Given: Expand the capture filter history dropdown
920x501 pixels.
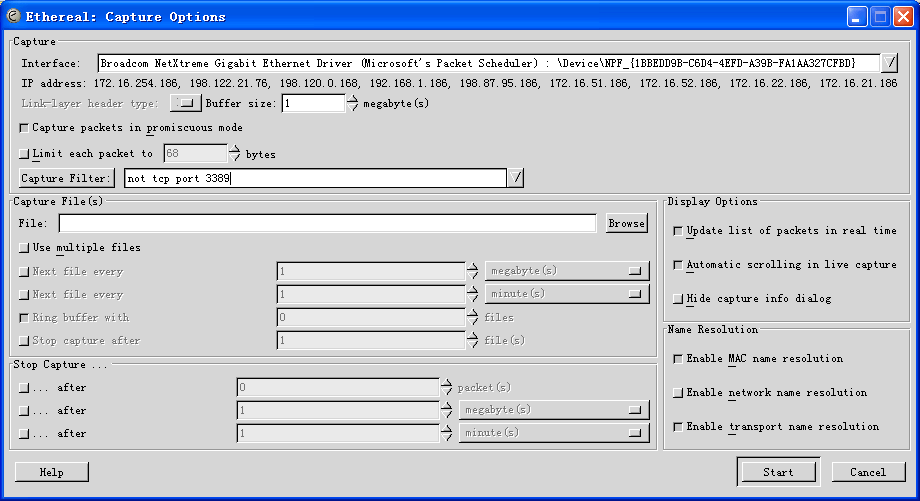Looking at the screenshot, I should (515, 178).
